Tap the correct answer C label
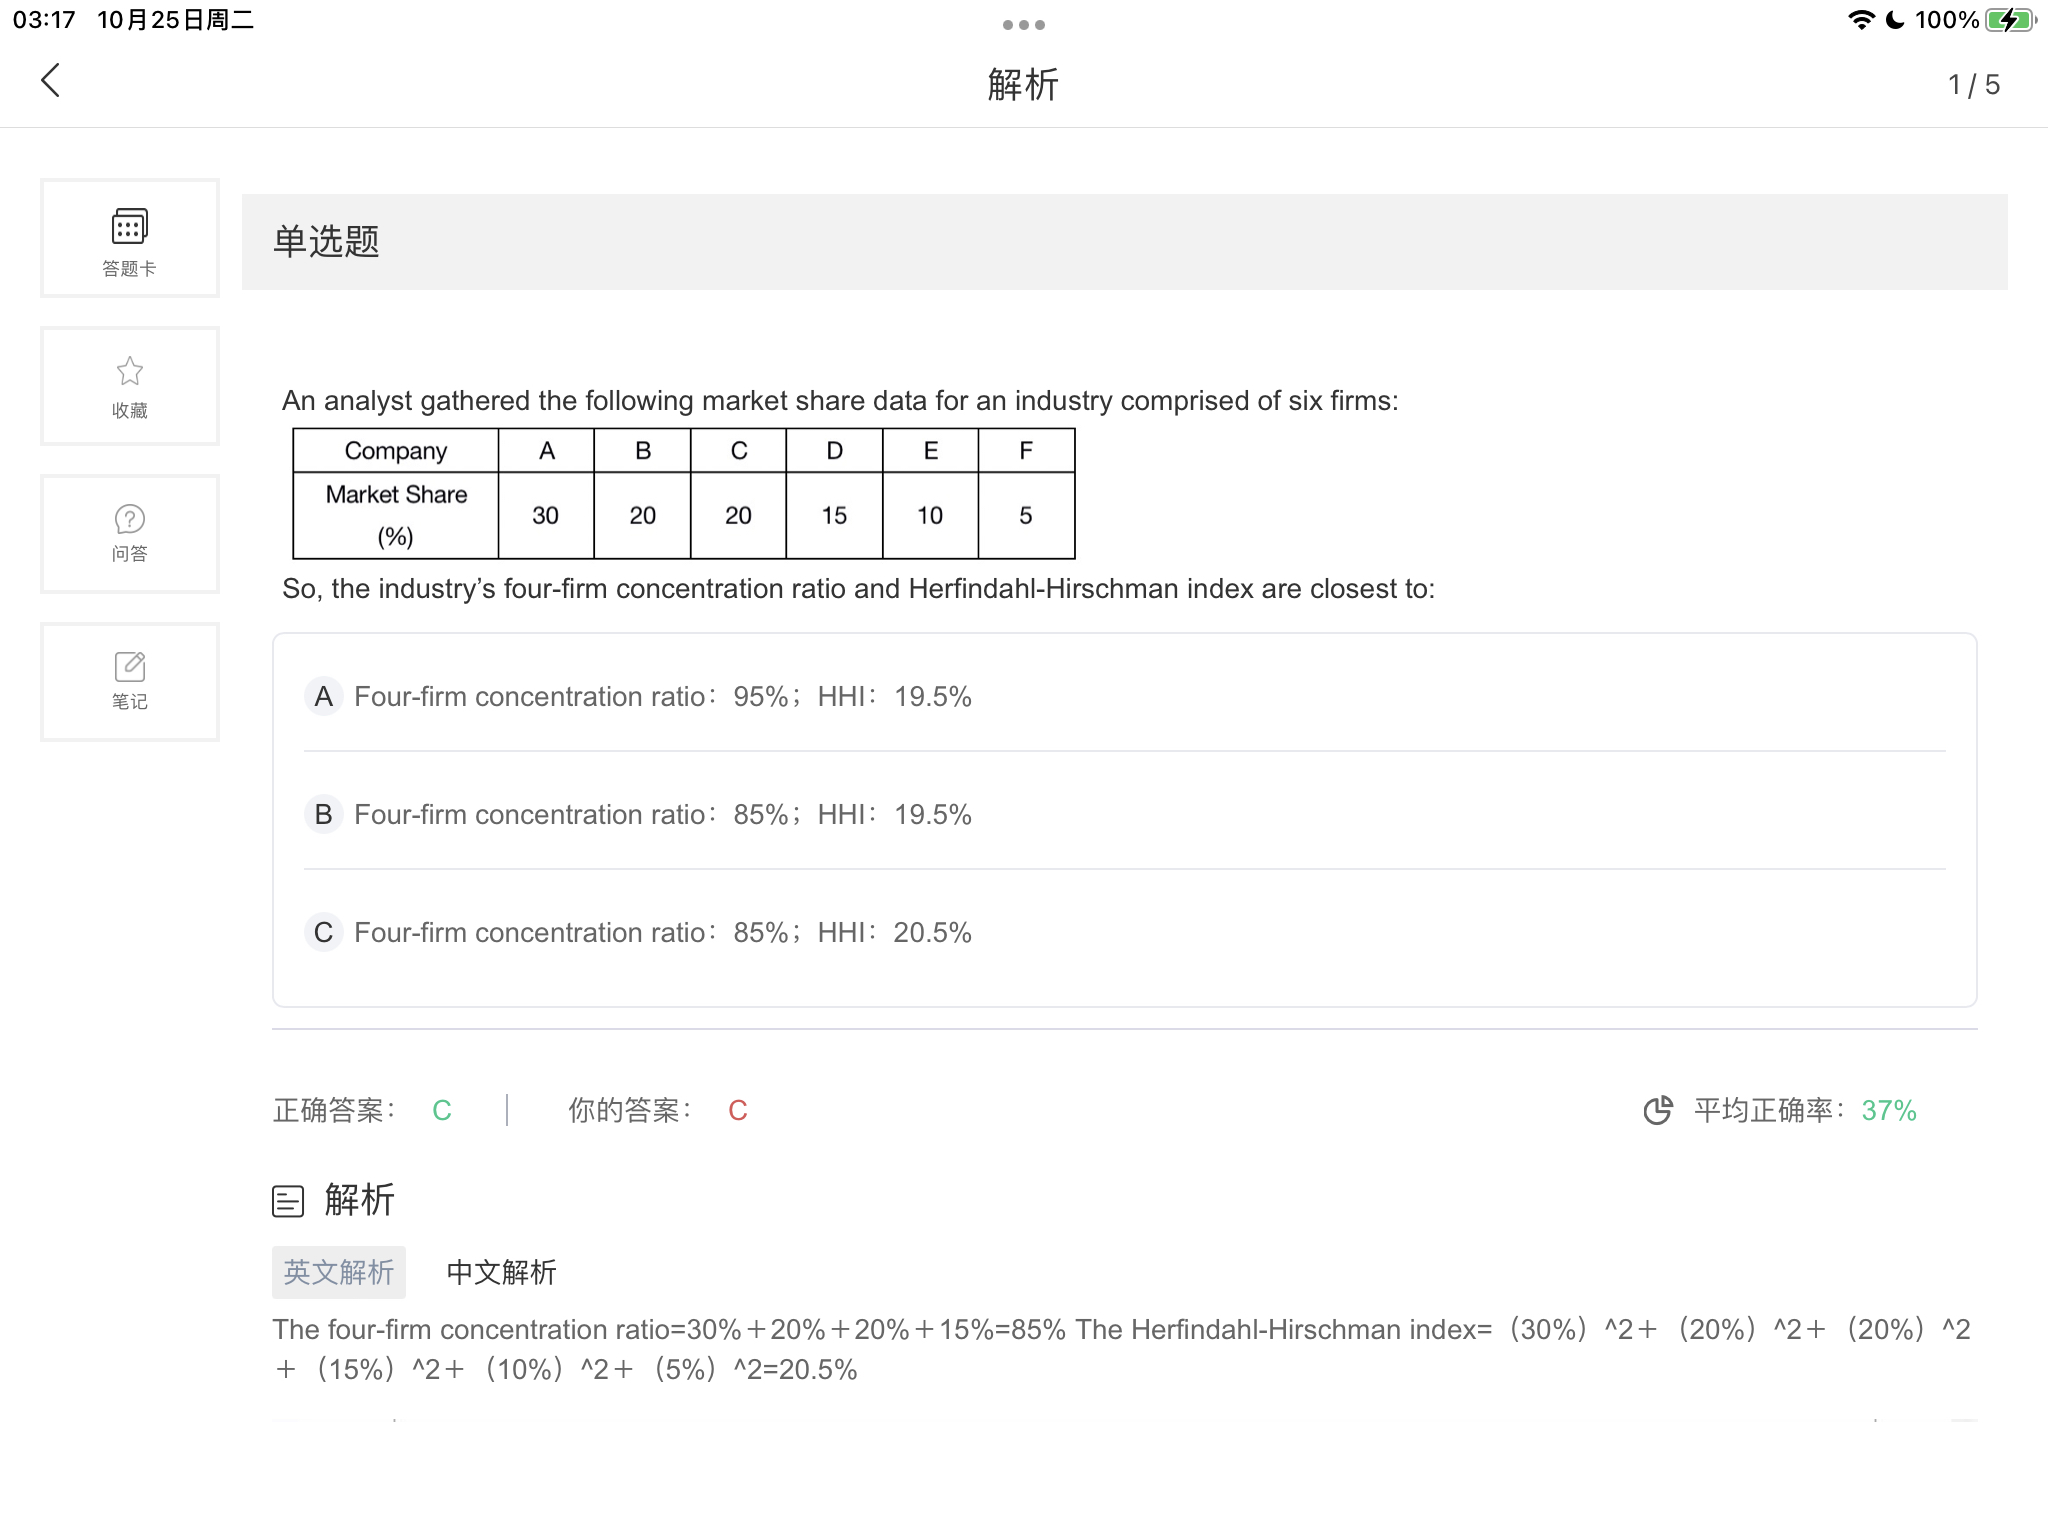The image size is (2048, 1536). (442, 1110)
